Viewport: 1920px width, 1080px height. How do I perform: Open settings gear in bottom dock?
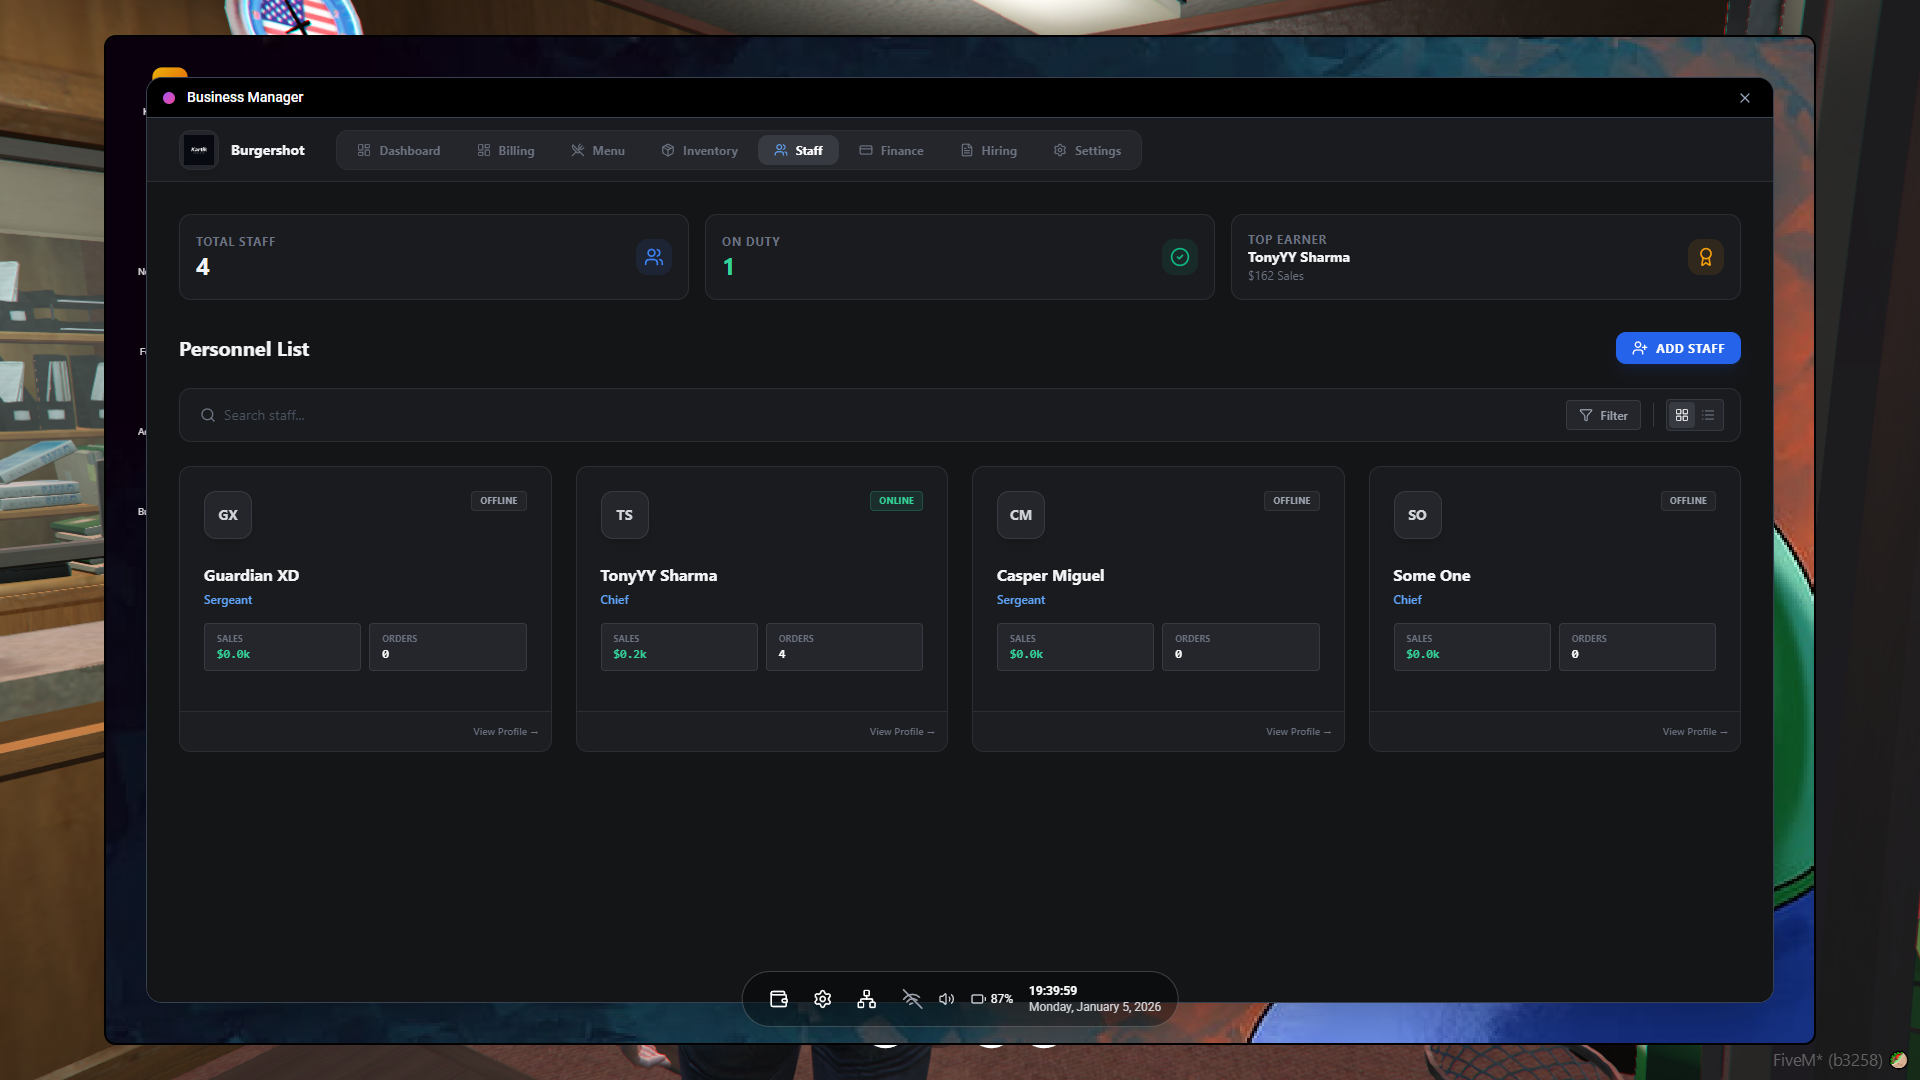[x=822, y=999]
